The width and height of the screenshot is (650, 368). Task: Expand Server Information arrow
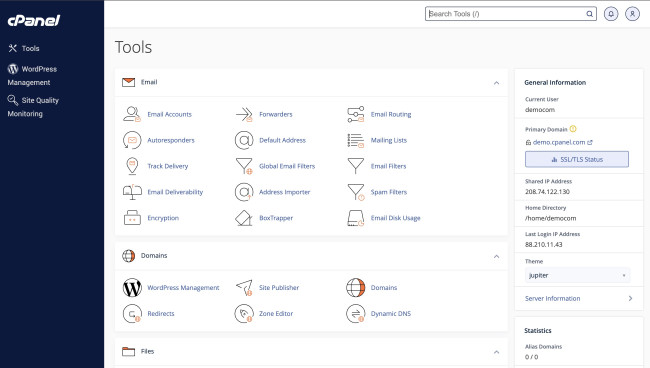(x=630, y=298)
